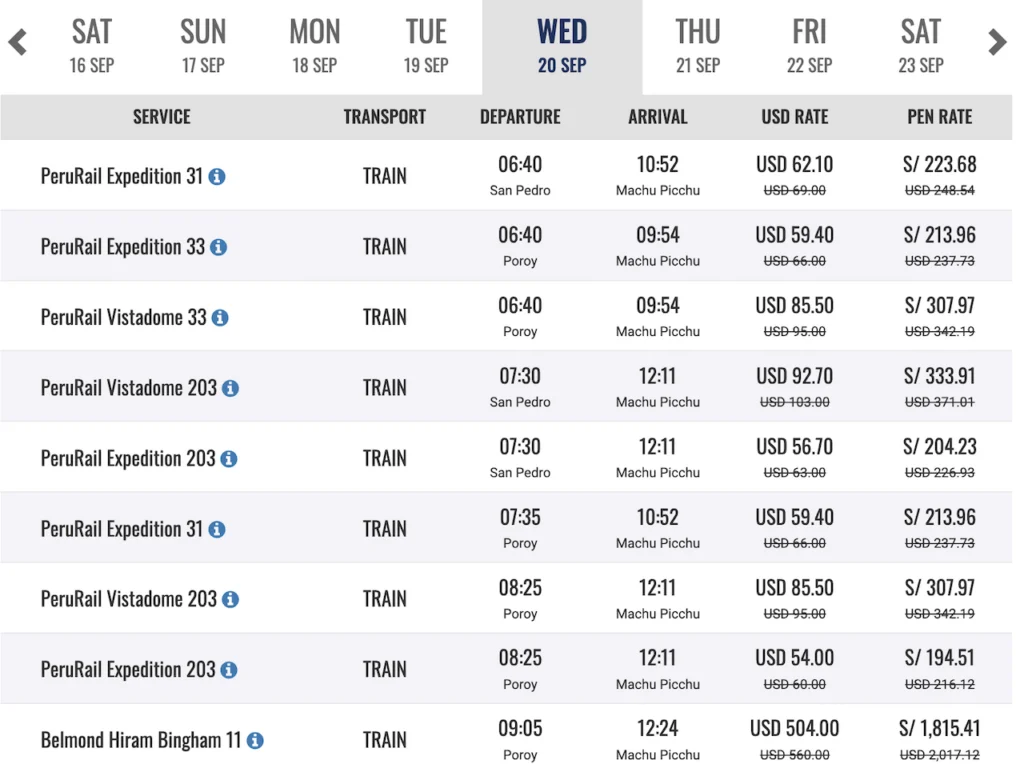The width and height of the screenshot is (1024, 780).
Task: Open info icon beside PeruRail Expedition 33
Action: pos(219,247)
